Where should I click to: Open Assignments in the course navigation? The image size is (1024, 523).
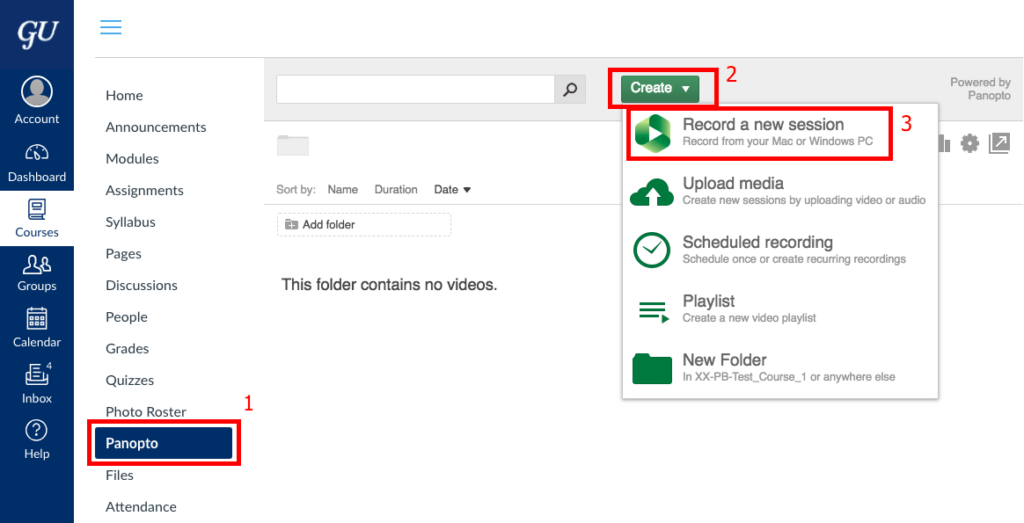(x=145, y=190)
